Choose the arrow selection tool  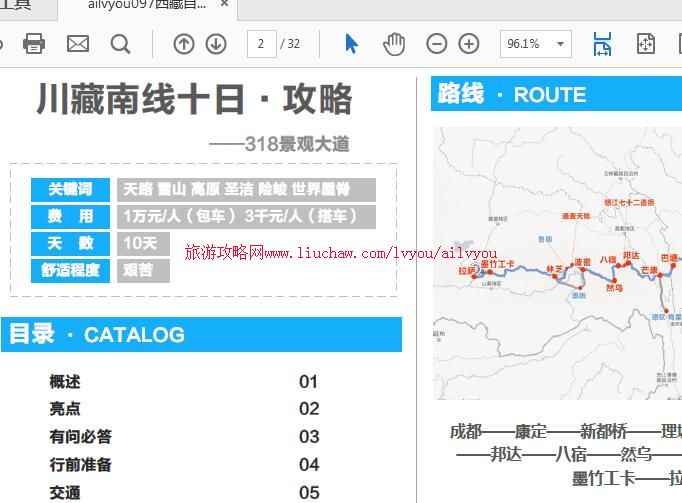click(x=351, y=44)
